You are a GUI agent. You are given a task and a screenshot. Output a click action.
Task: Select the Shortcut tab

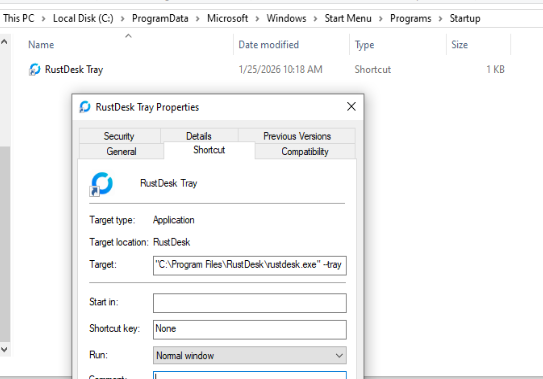tap(209, 150)
